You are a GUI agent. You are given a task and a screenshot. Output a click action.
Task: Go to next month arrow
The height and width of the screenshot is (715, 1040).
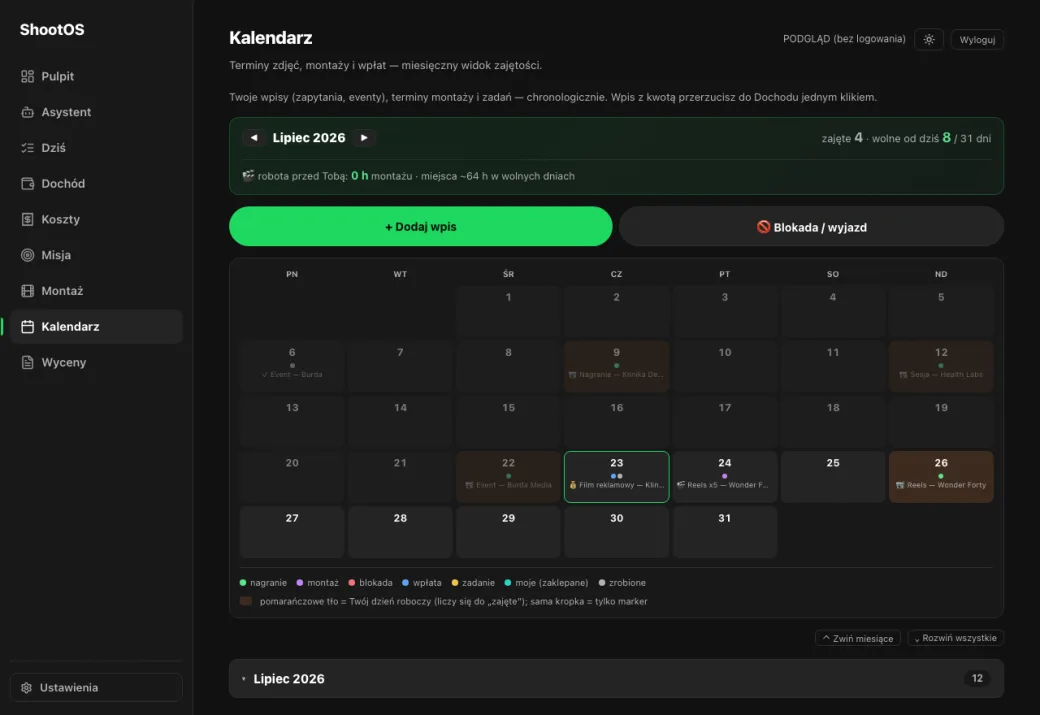coord(364,138)
